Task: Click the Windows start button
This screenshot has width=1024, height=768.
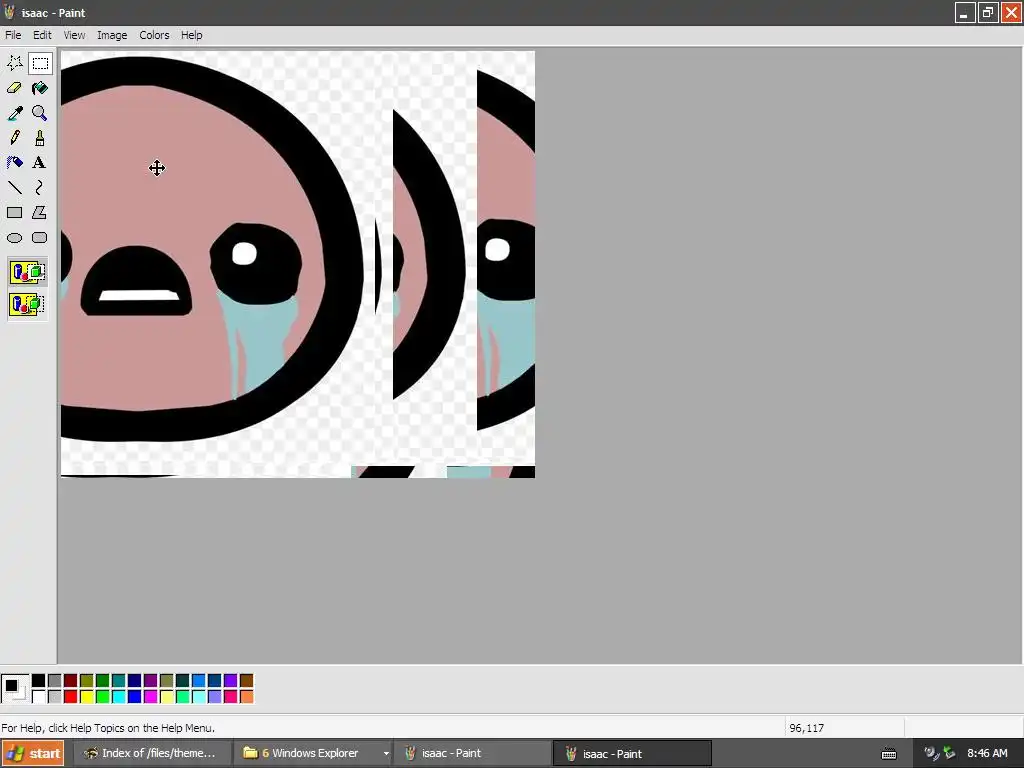Action: (x=33, y=754)
